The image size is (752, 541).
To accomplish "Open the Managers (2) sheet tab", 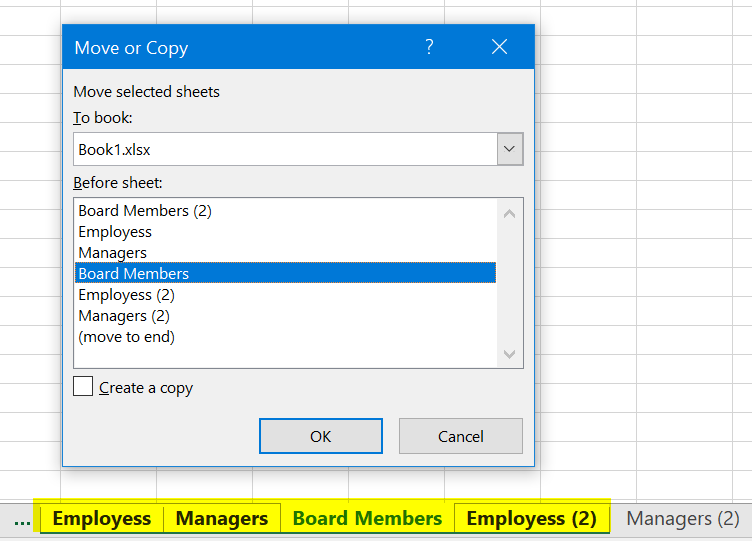I will click(682, 518).
